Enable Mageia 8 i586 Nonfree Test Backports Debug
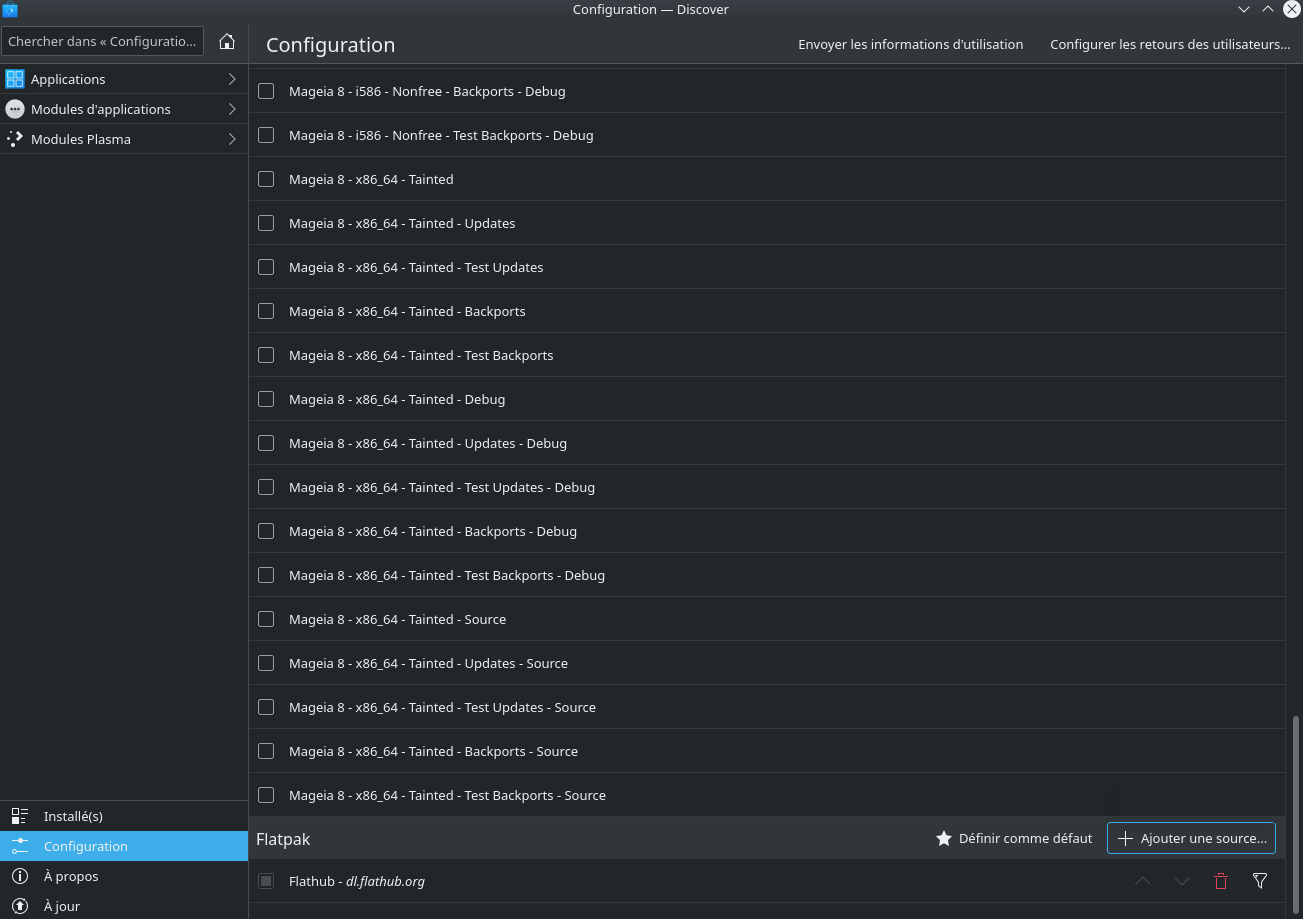The image size is (1303, 919). pos(266,135)
